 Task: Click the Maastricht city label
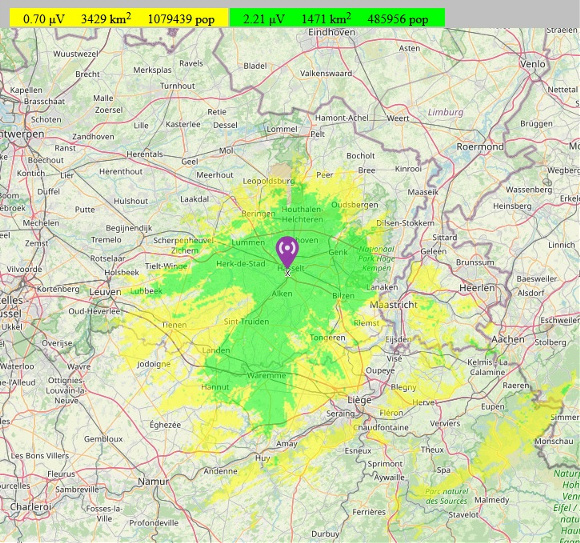click(x=394, y=305)
